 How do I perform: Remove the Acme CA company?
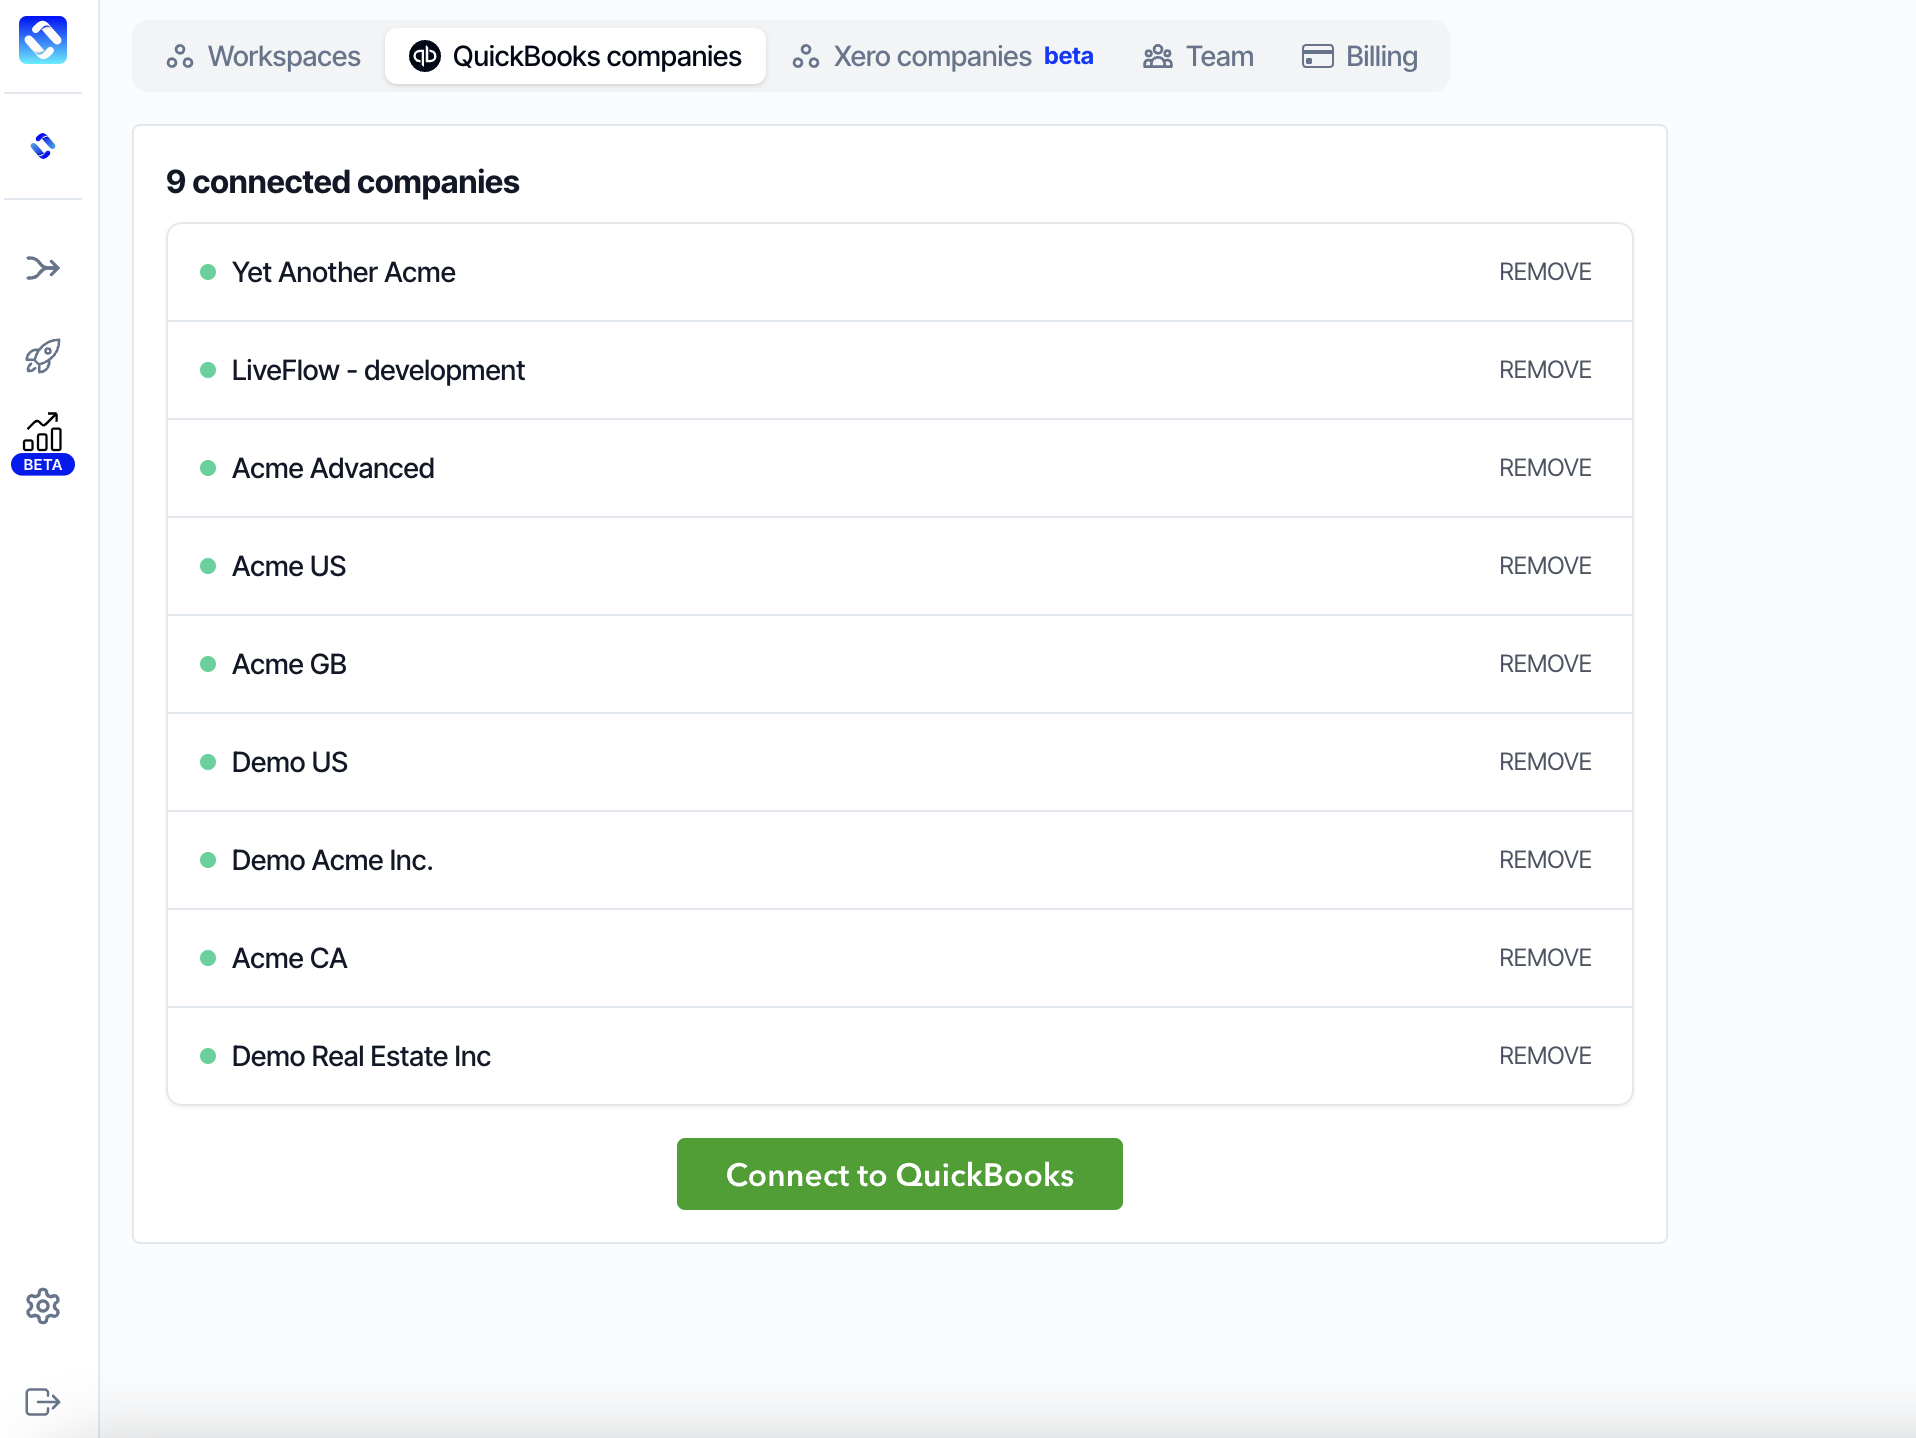click(x=1545, y=958)
